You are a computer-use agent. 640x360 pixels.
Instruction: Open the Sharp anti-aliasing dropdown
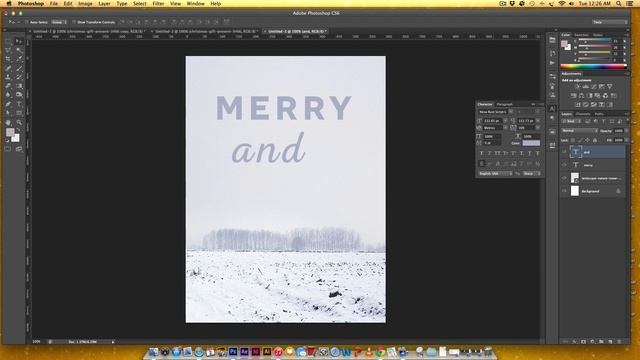coord(531,173)
